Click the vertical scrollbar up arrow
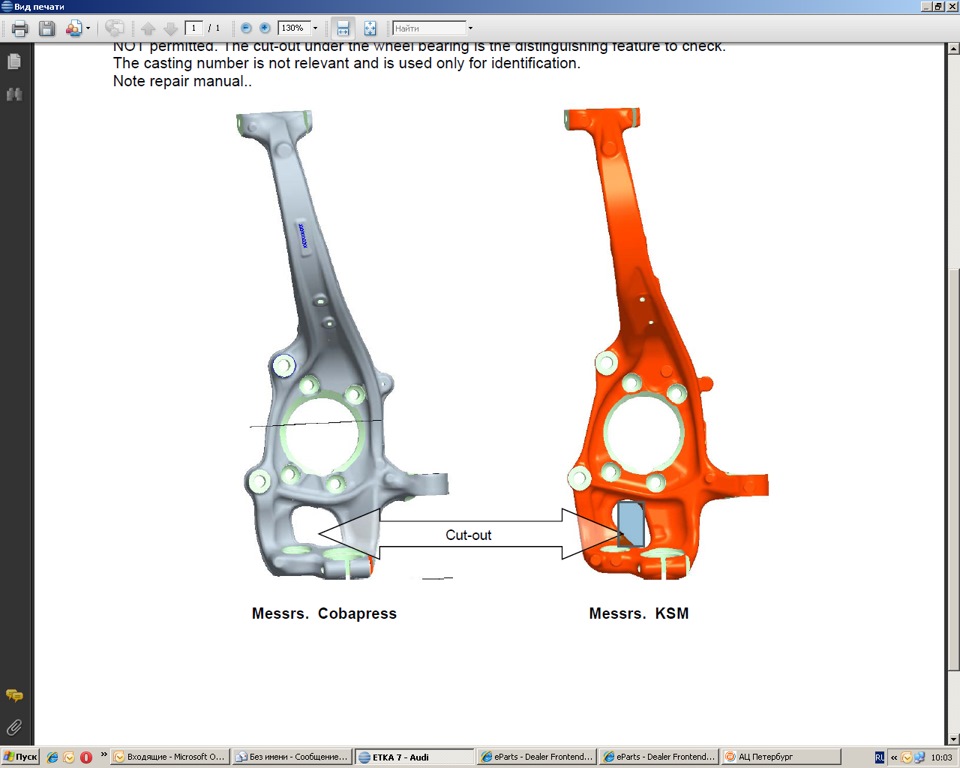Image resolution: width=960 pixels, height=768 pixels. (x=953, y=48)
